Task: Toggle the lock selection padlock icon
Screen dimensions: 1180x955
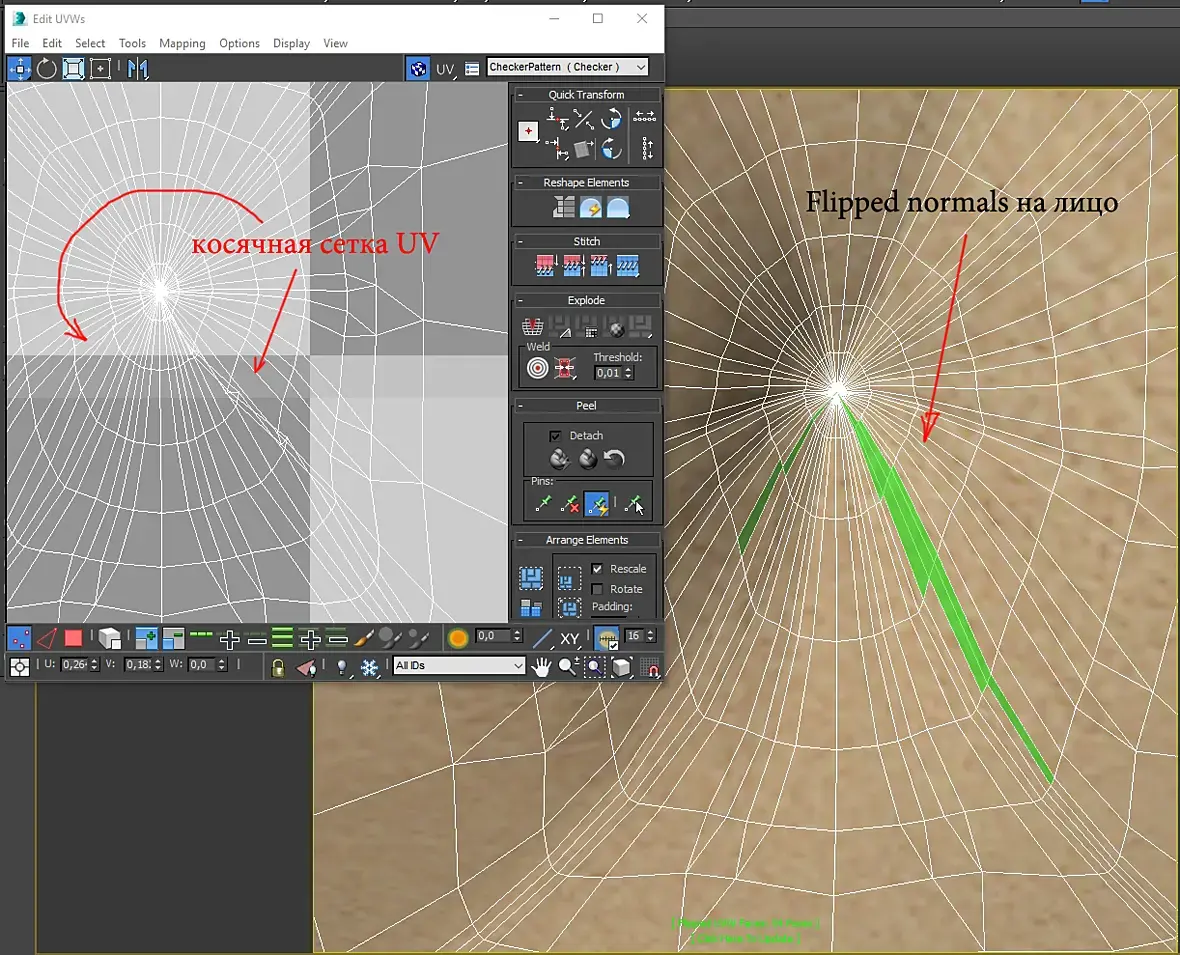Action: coord(278,667)
